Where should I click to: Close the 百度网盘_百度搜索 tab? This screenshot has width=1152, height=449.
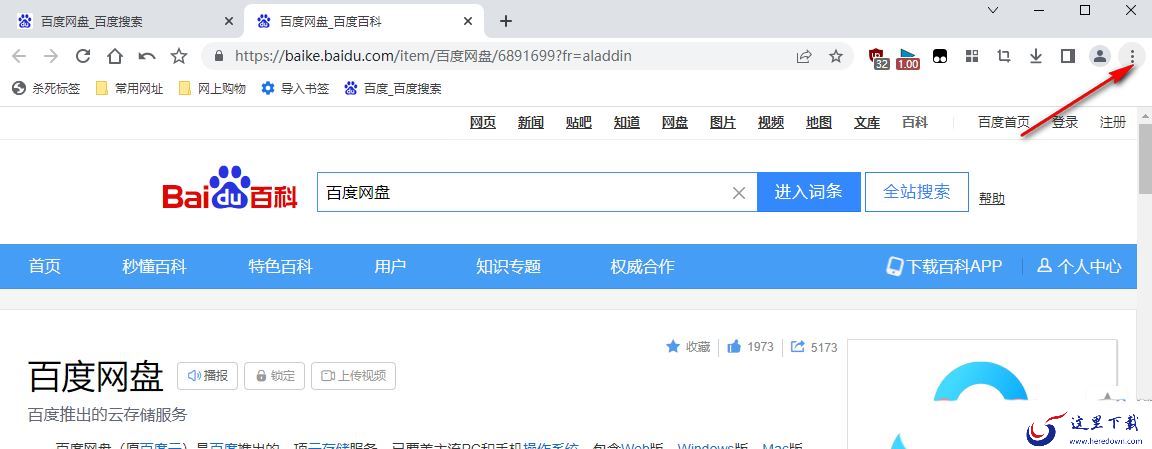[x=228, y=21]
